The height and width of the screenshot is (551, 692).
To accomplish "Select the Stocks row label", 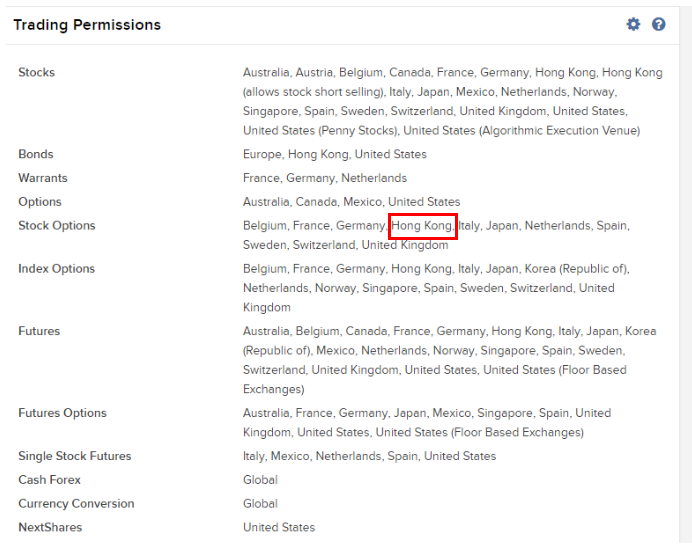I will tap(37, 72).
